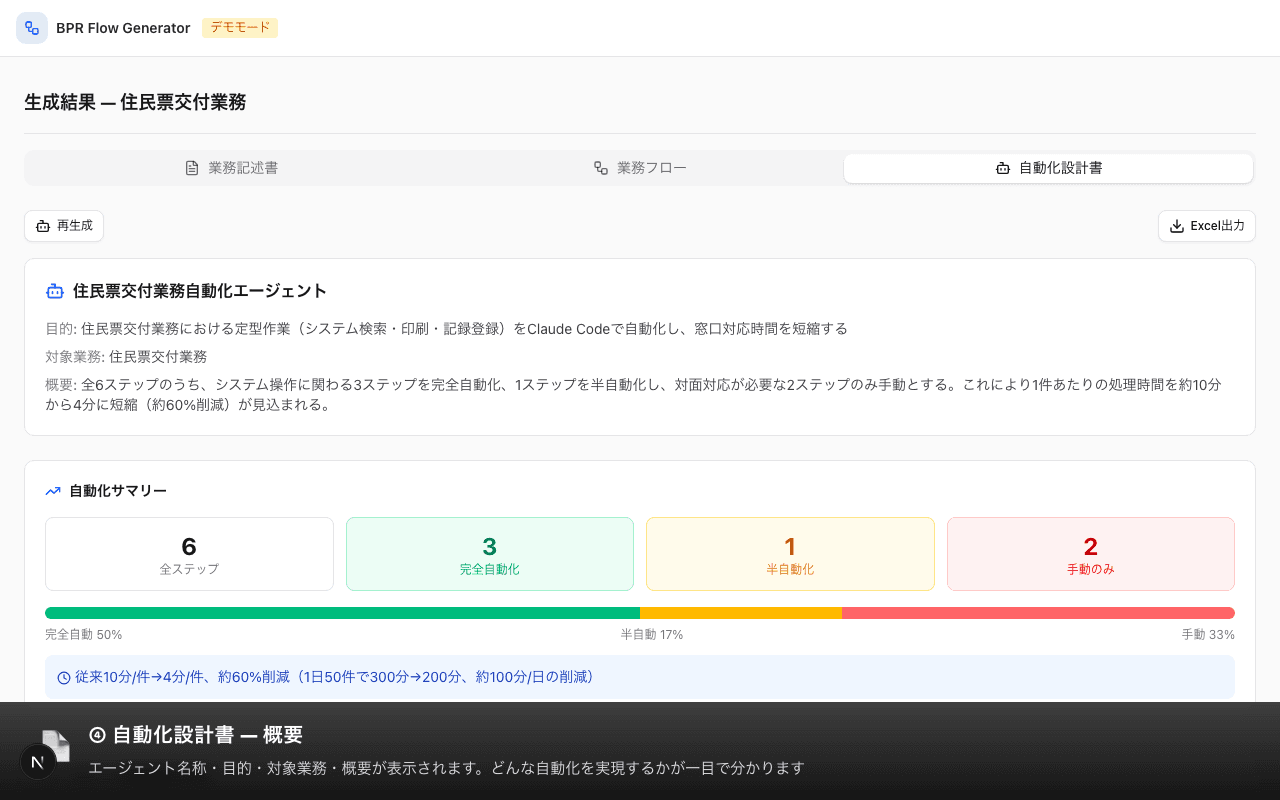This screenshot has height=800, width=1280.
Task: Select the 自動化設計書 tab
Action: [x=1048, y=167]
